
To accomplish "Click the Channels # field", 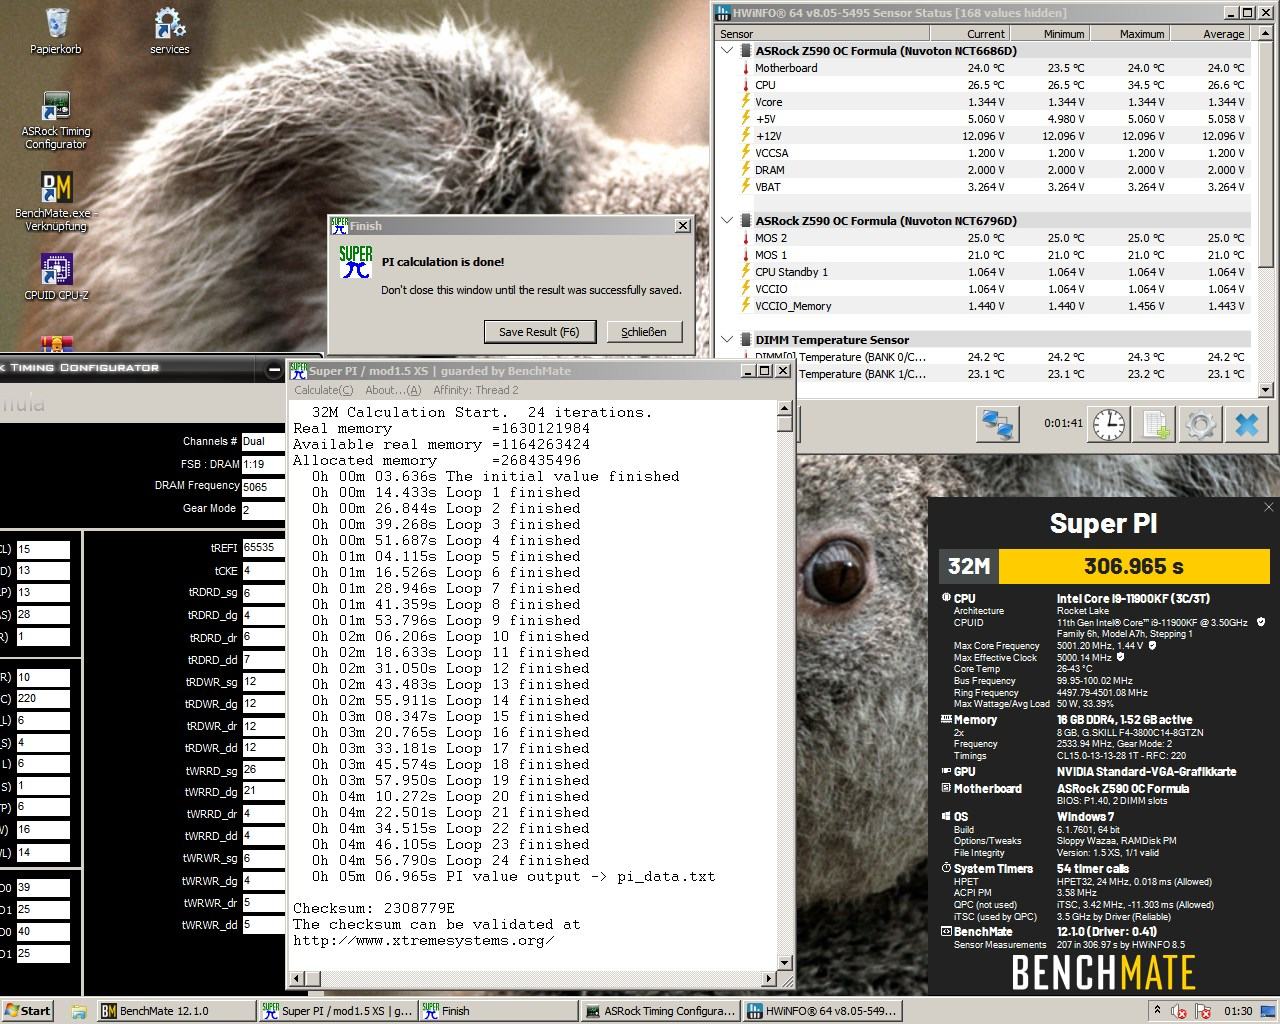I will click(262, 441).
